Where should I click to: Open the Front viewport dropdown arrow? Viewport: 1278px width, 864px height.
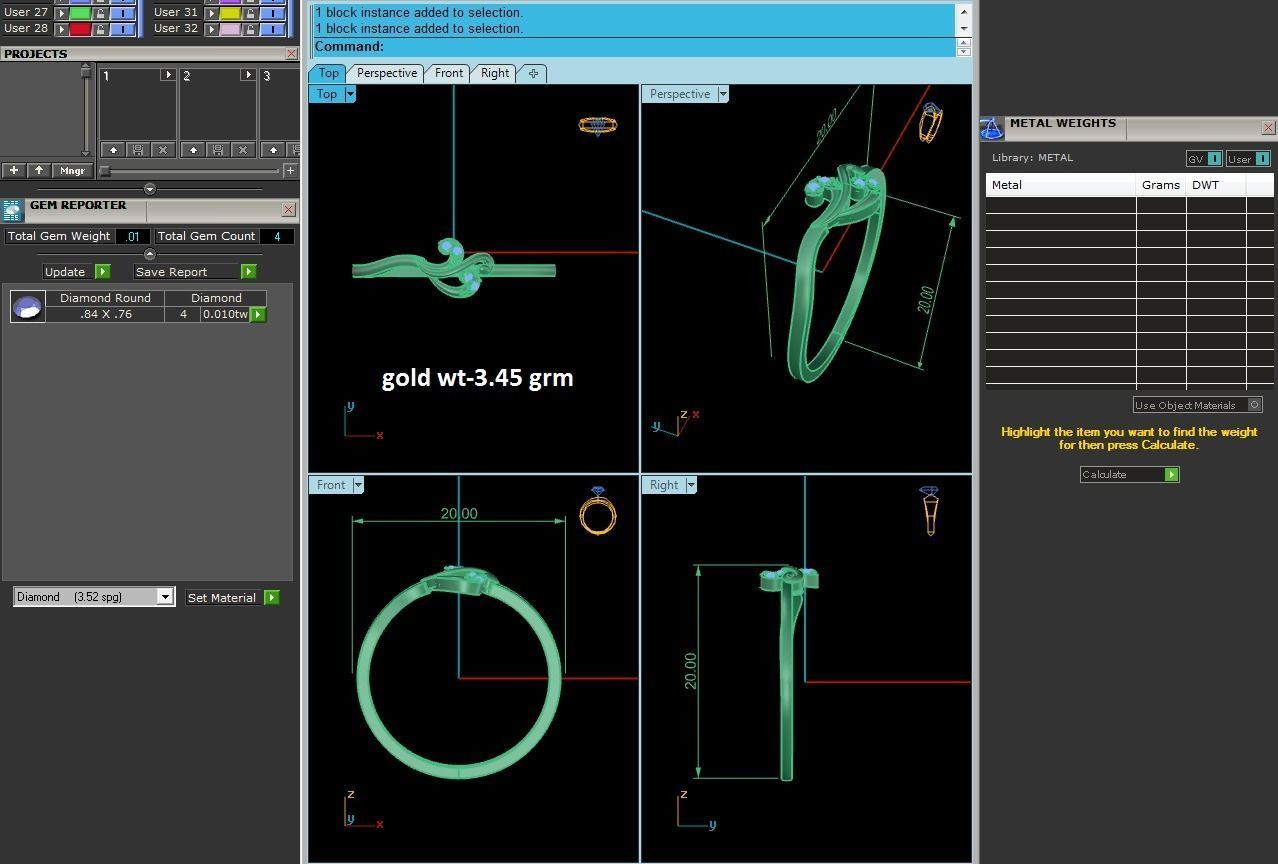(x=358, y=485)
